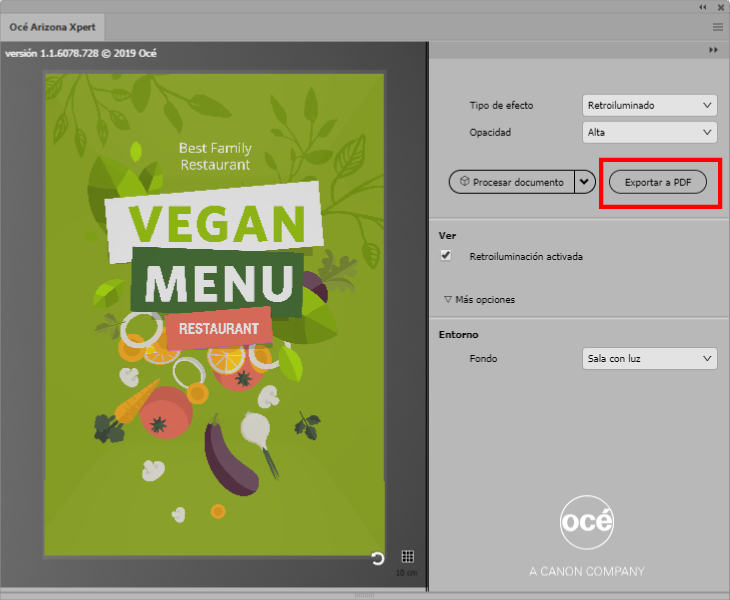Viewport: 730px width, 600px height.
Task: Close the Océ Arizona Xpert panel
Action: coord(721,7)
